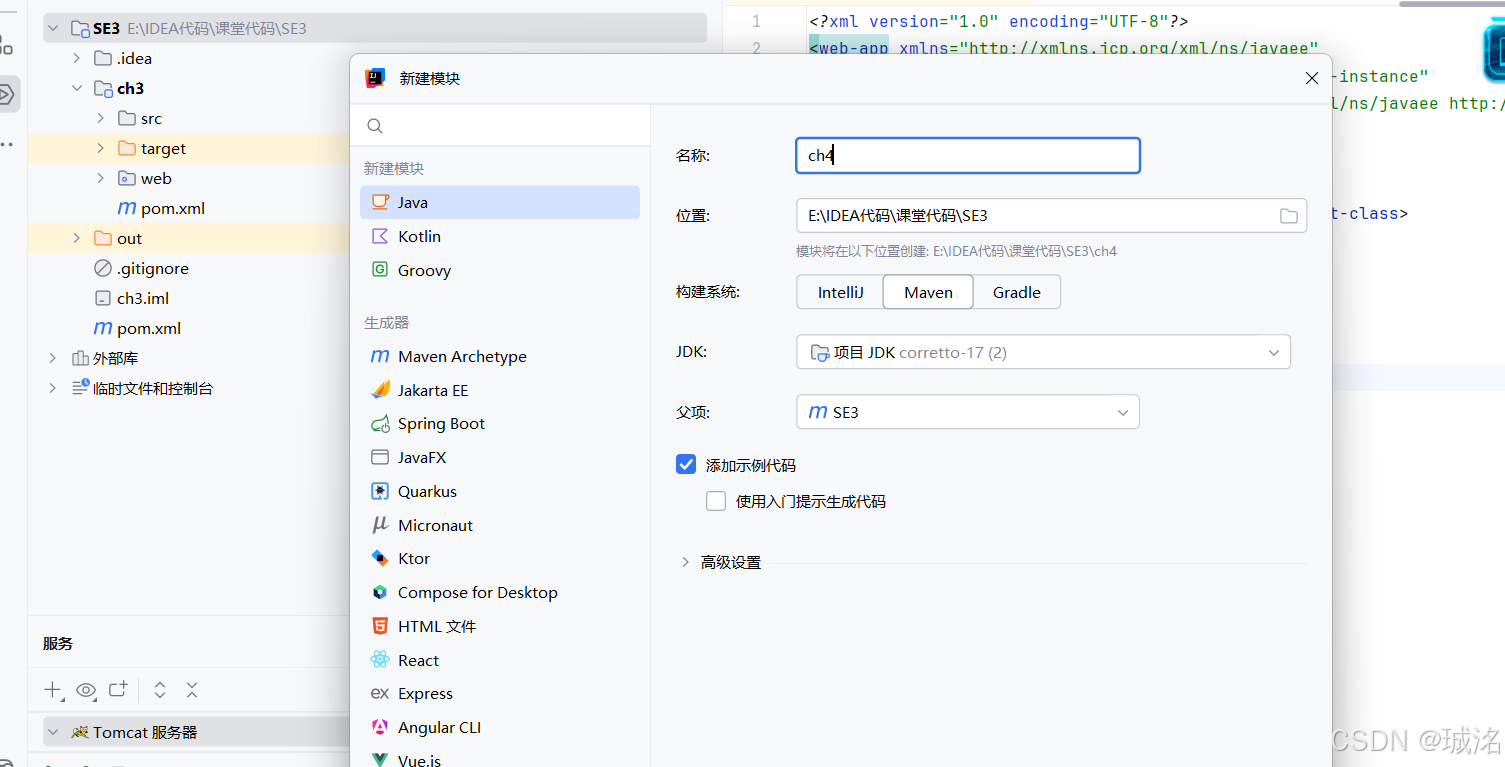
Task: Click the Tomcat cat icon in services
Action: pos(80,732)
